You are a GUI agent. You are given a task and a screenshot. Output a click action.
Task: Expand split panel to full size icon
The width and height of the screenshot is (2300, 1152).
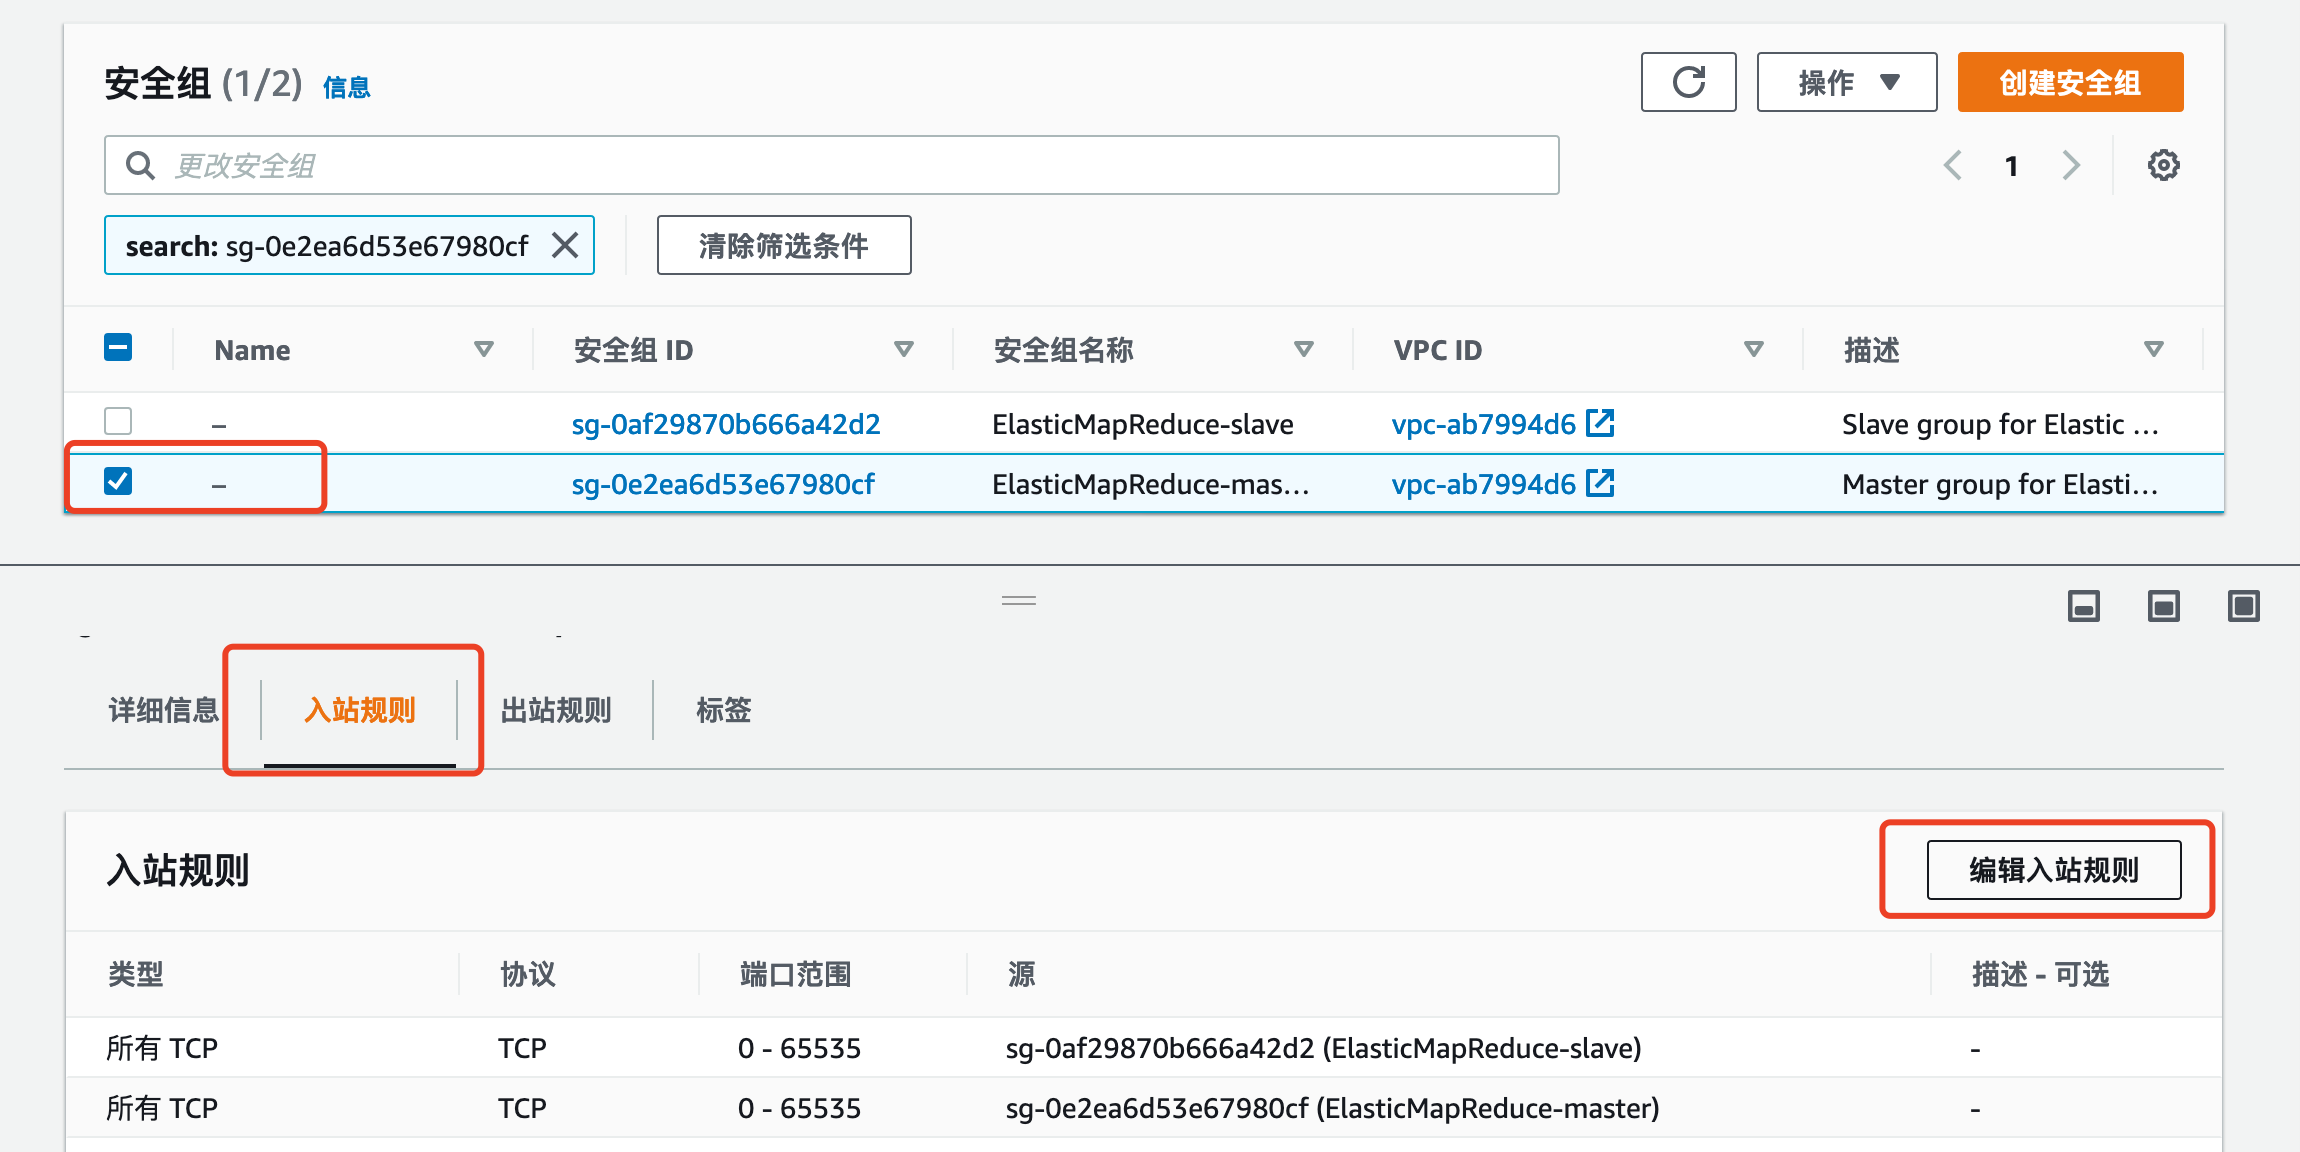[2243, 606]
